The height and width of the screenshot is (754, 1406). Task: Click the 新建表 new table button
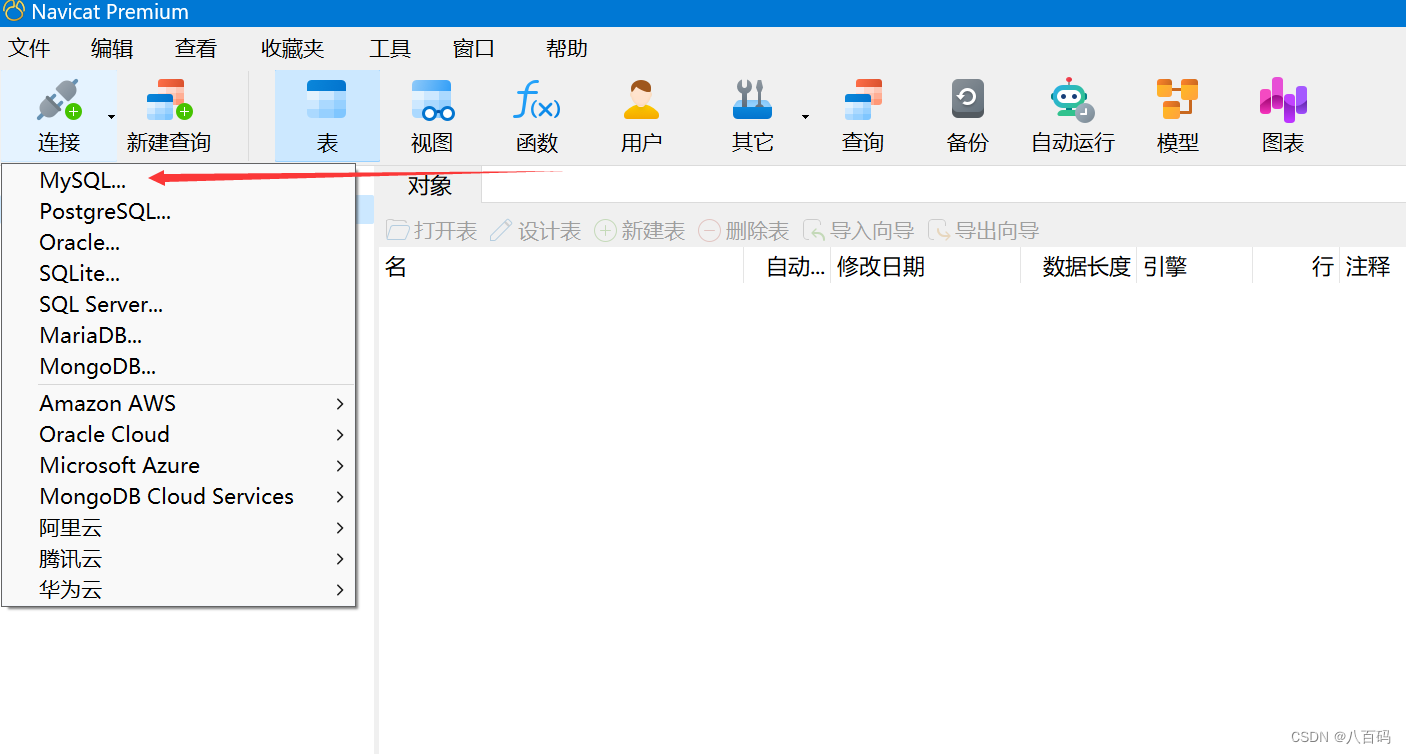[640, 231]
